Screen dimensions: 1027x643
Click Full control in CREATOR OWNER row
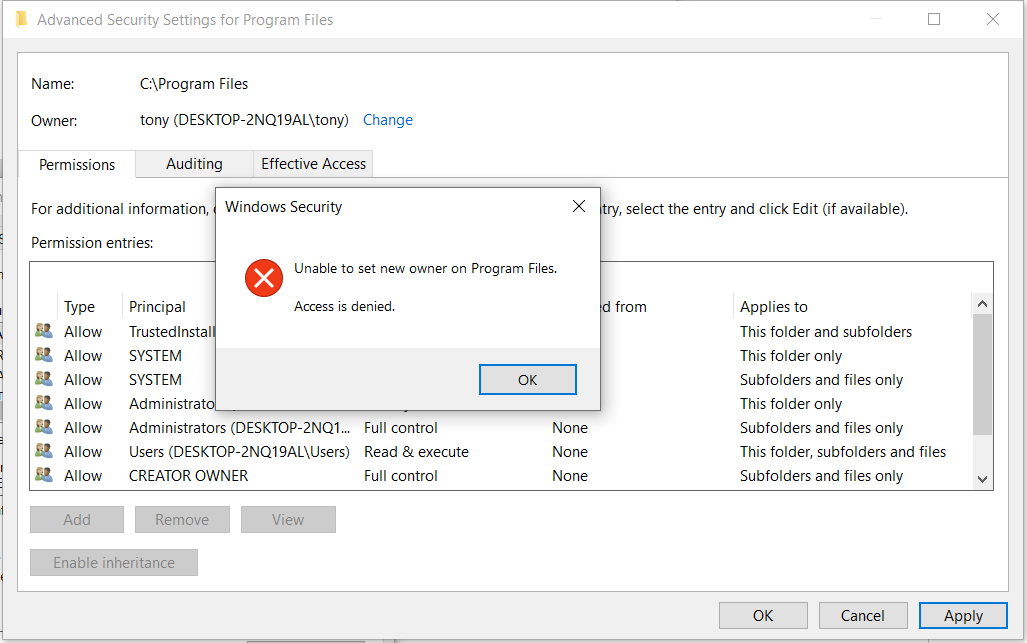click(401, 476)
